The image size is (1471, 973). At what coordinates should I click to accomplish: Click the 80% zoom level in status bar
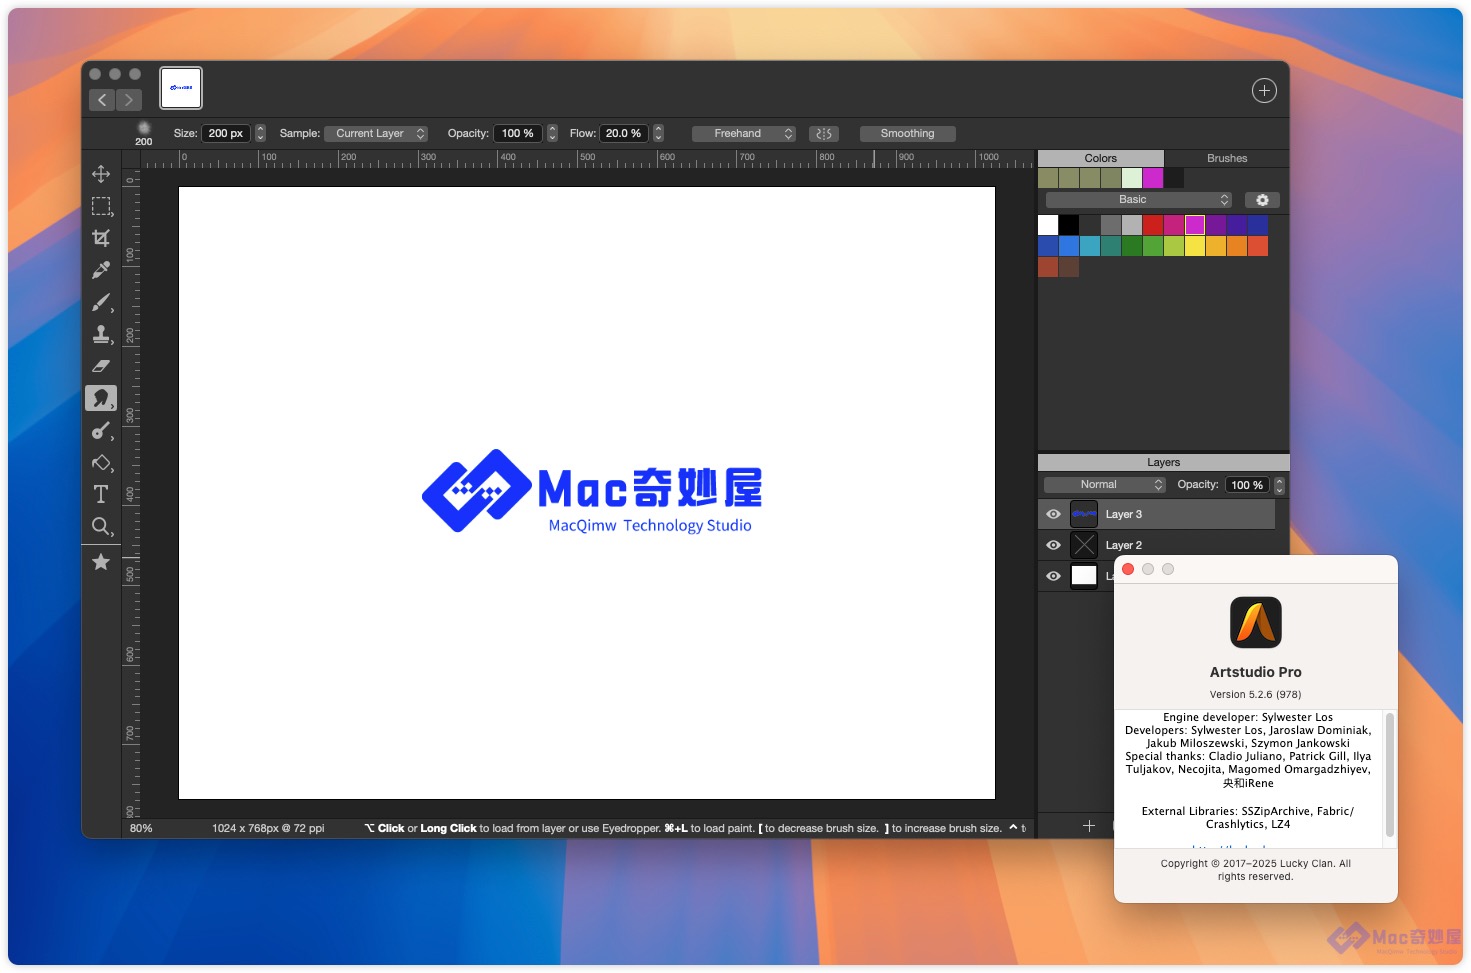[x=141, y=828]
